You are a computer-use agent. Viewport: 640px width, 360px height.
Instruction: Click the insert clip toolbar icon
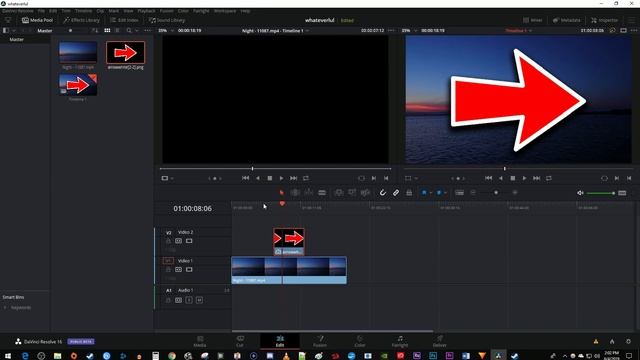click(x=338, y=193)
